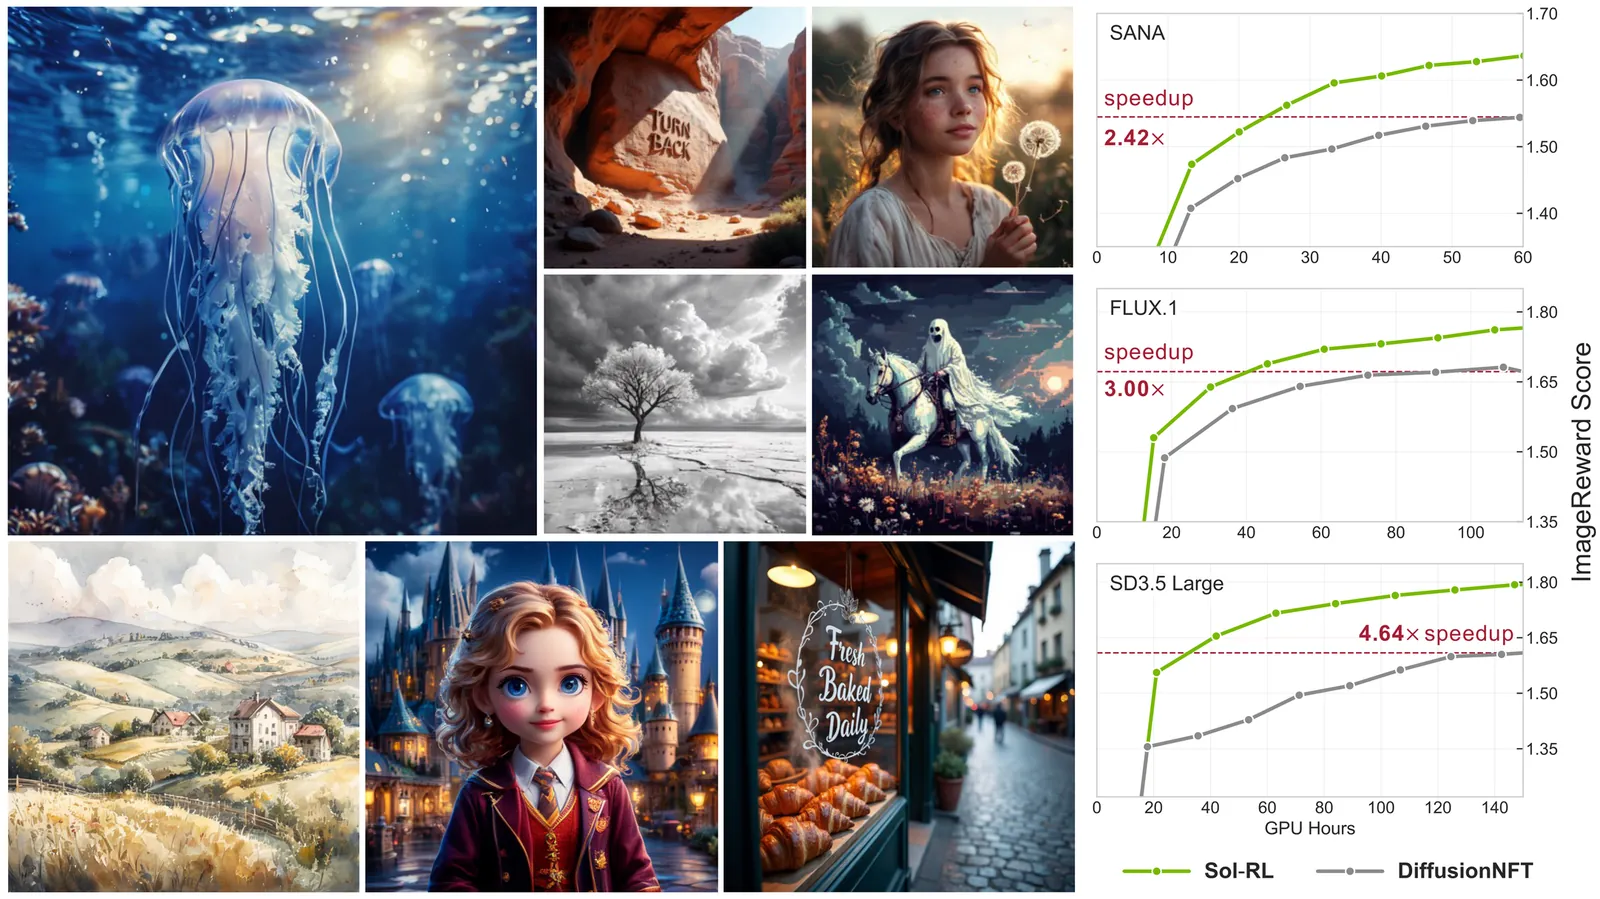Click the Sol-RL legend text
1600x899 pixels.
[1238, 871]
